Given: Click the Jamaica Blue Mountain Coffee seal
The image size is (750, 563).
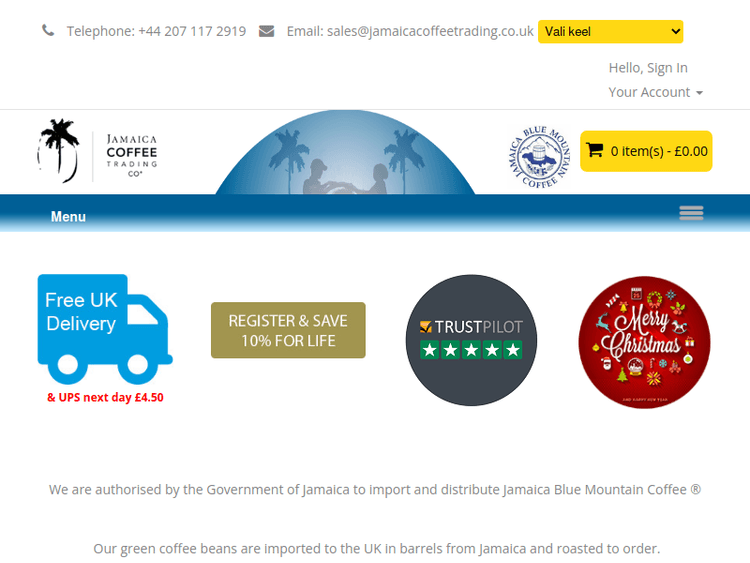Looking at the screenshot, I should (540, 157).
